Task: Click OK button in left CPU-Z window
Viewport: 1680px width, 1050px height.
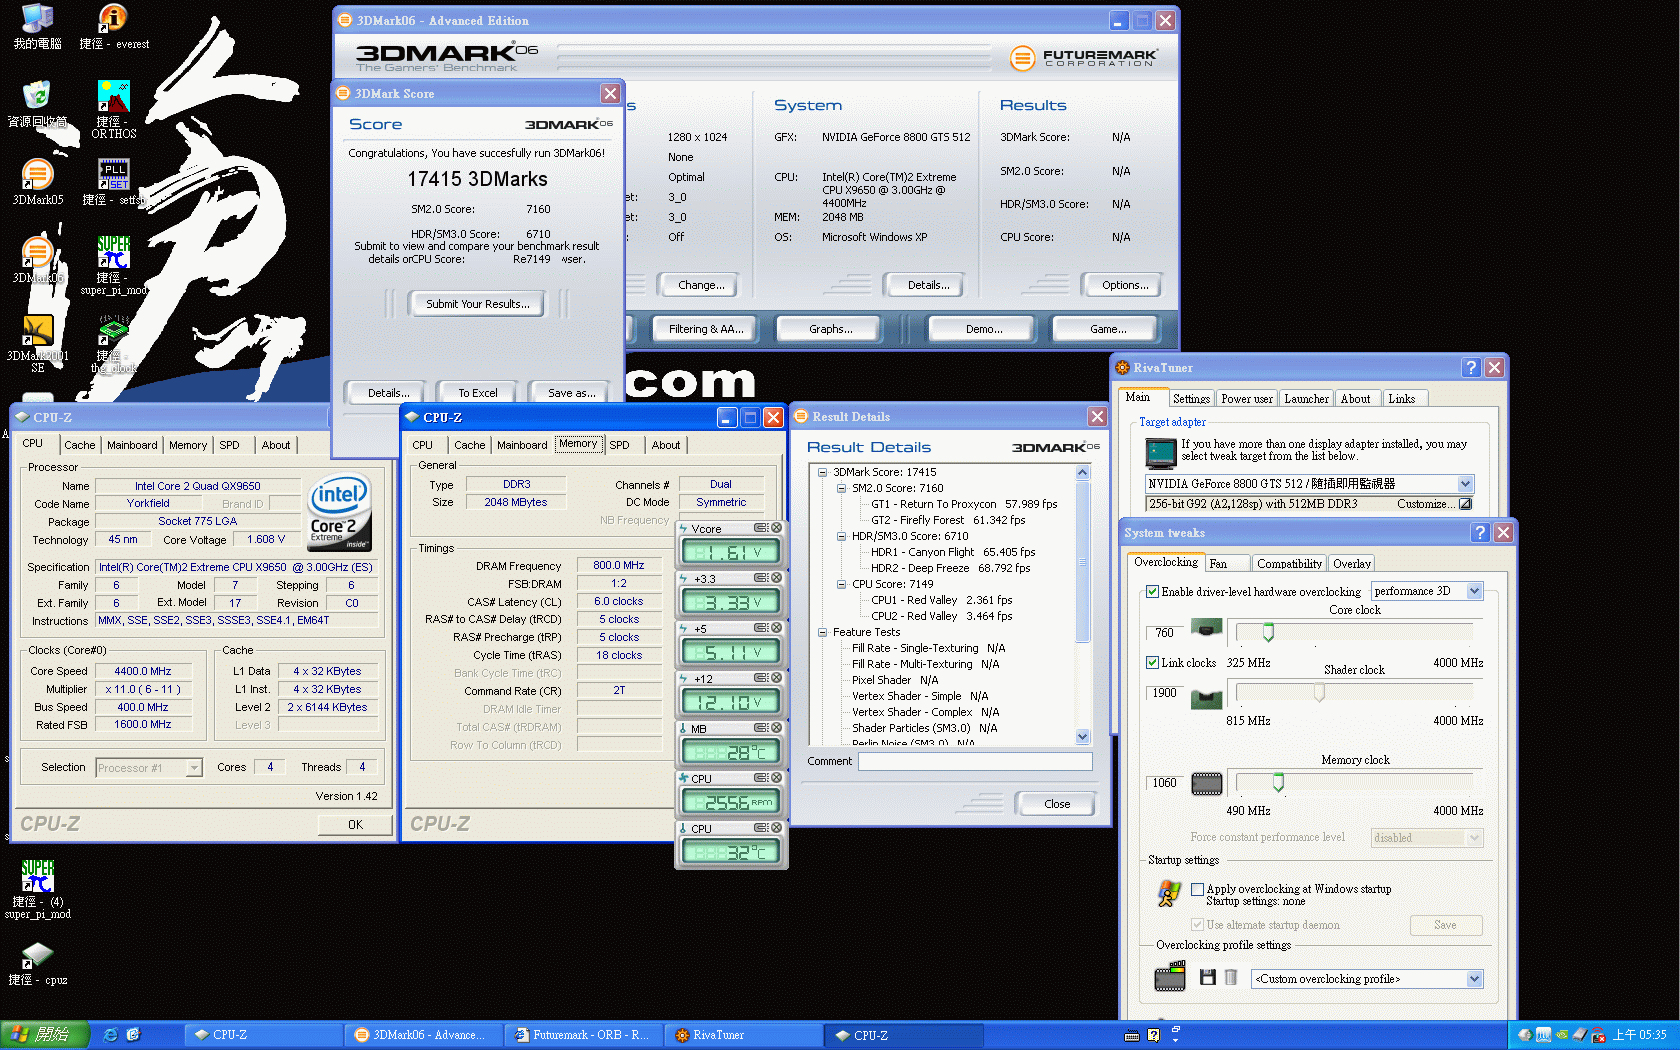Action: click(355, 825)
